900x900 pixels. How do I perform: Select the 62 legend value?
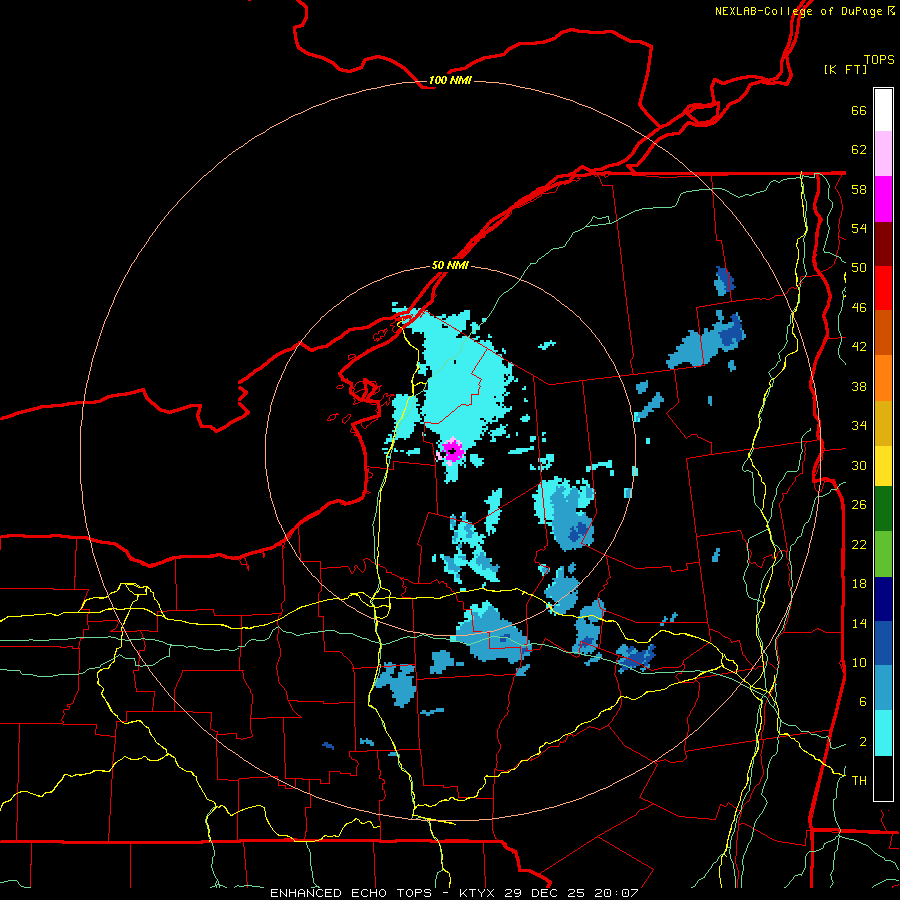[x=859, y=150]
